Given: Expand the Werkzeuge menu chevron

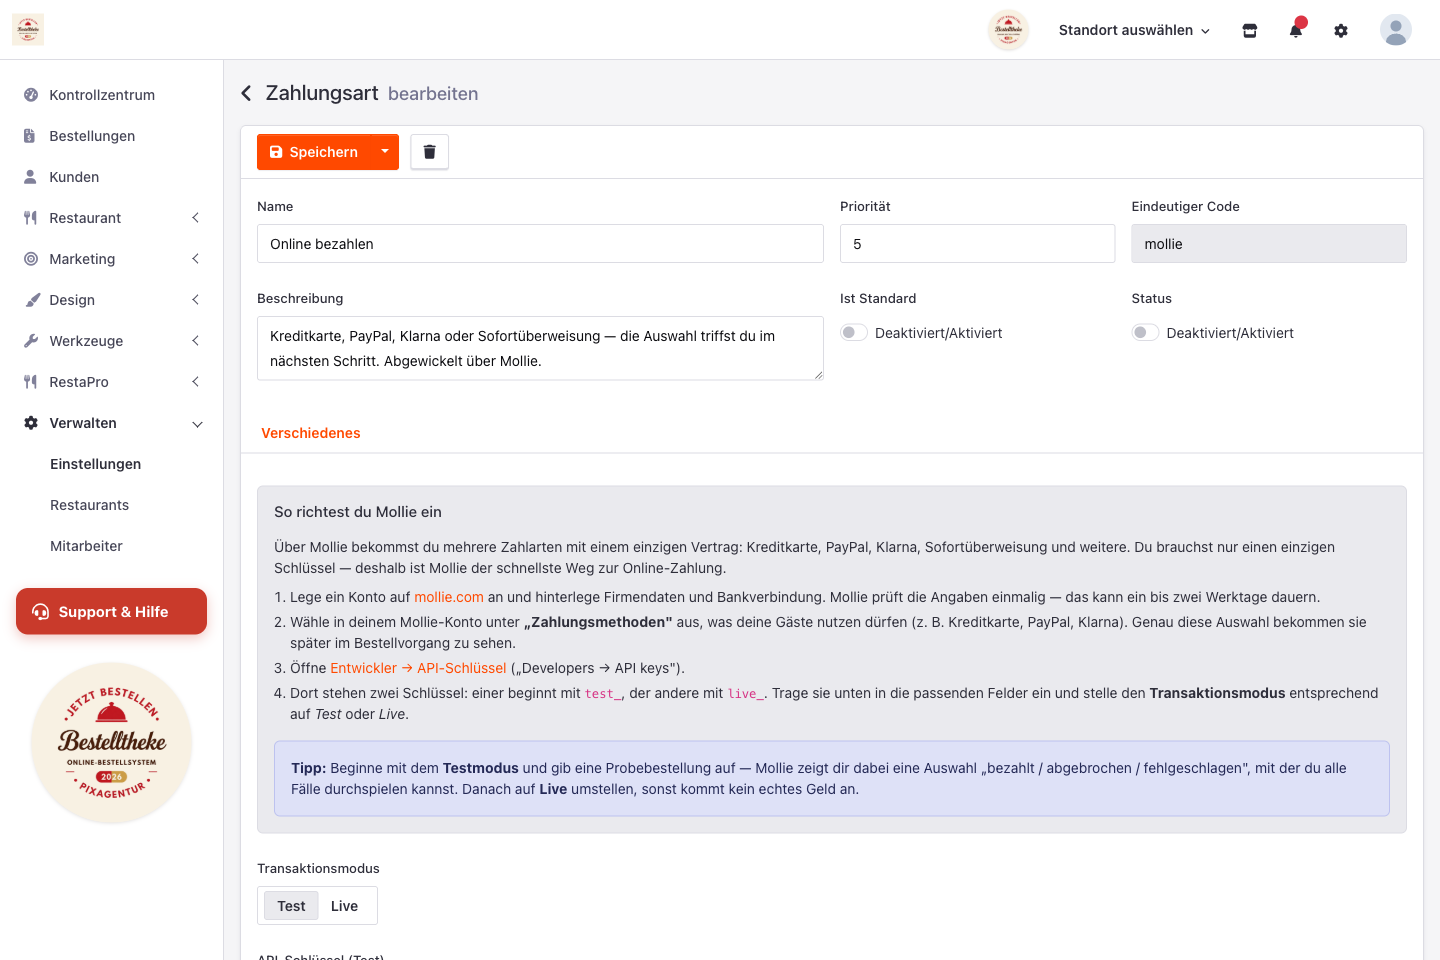Looking at the screenshot, I should (x=196, y=341).
